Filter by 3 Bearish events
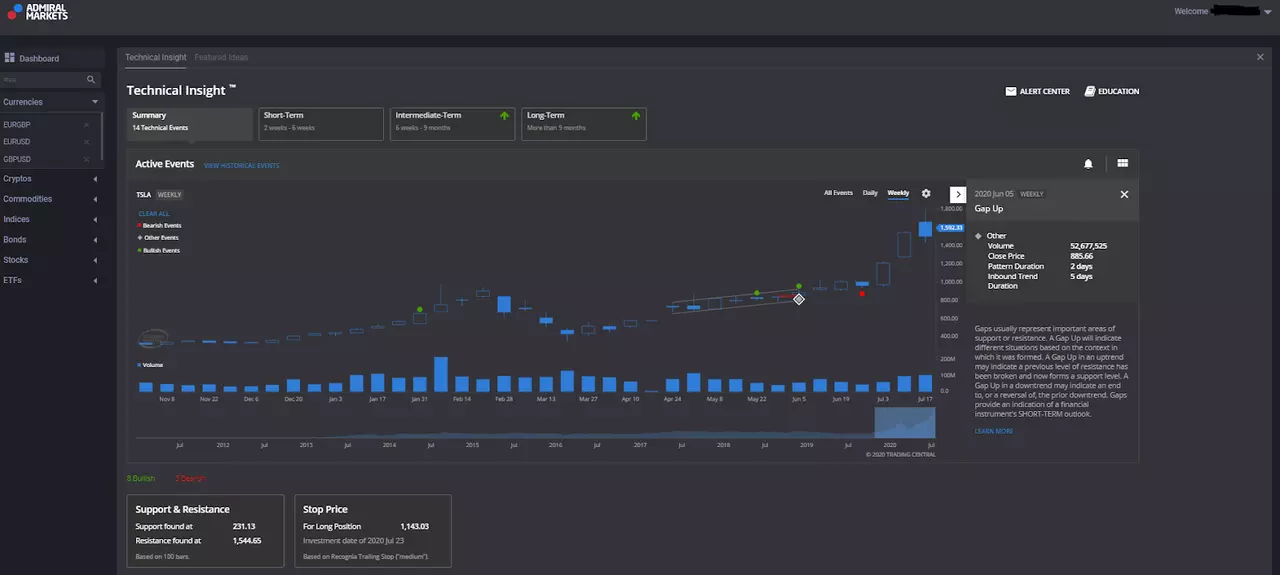Screen dimensions: 1280x575 pyautogui.click(x=188, y=479)
